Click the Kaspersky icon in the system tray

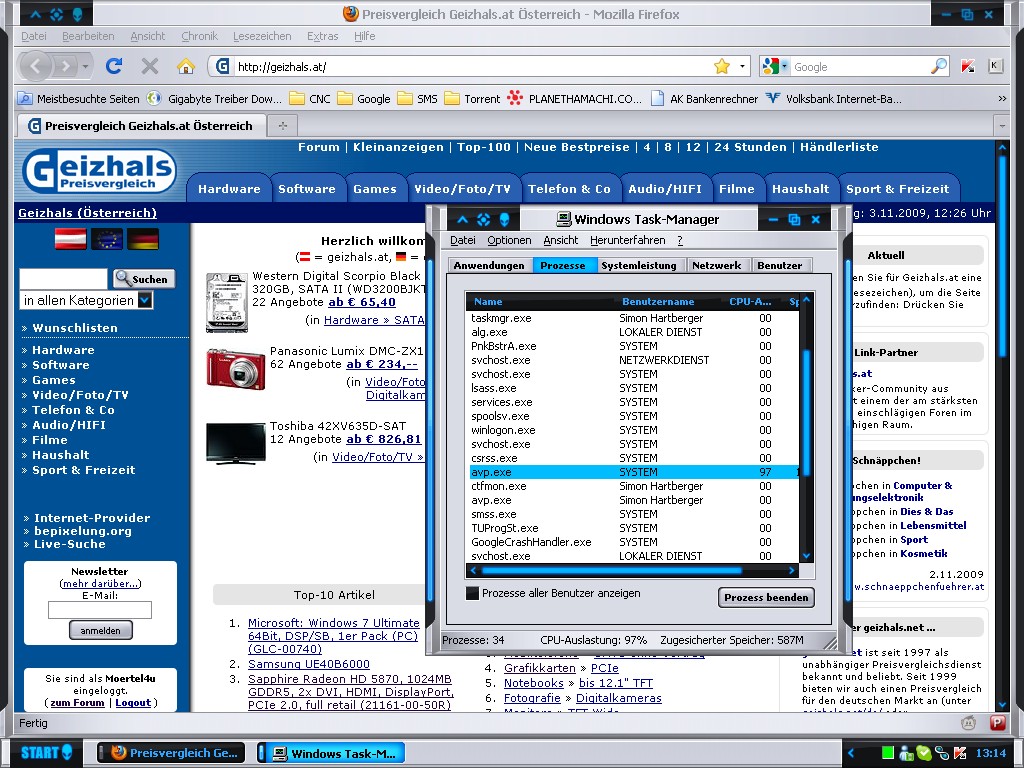tap(960, 753)
